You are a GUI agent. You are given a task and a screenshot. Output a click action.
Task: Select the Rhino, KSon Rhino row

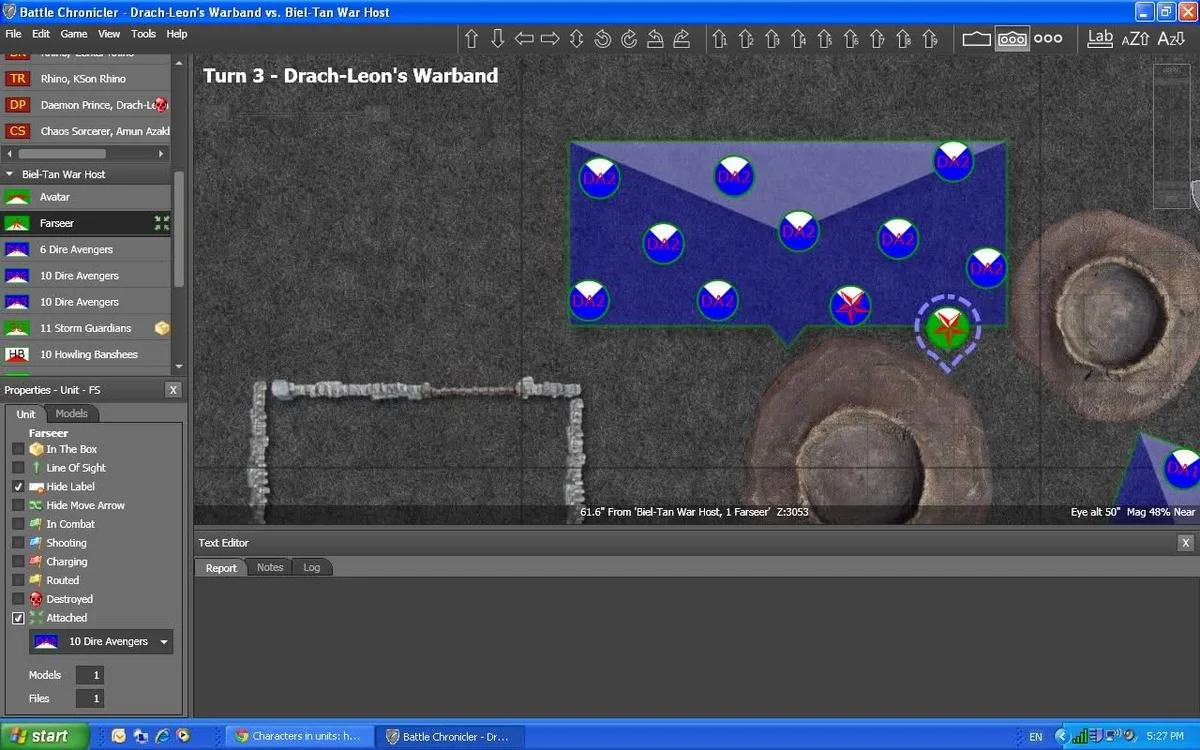click(87, 78)
